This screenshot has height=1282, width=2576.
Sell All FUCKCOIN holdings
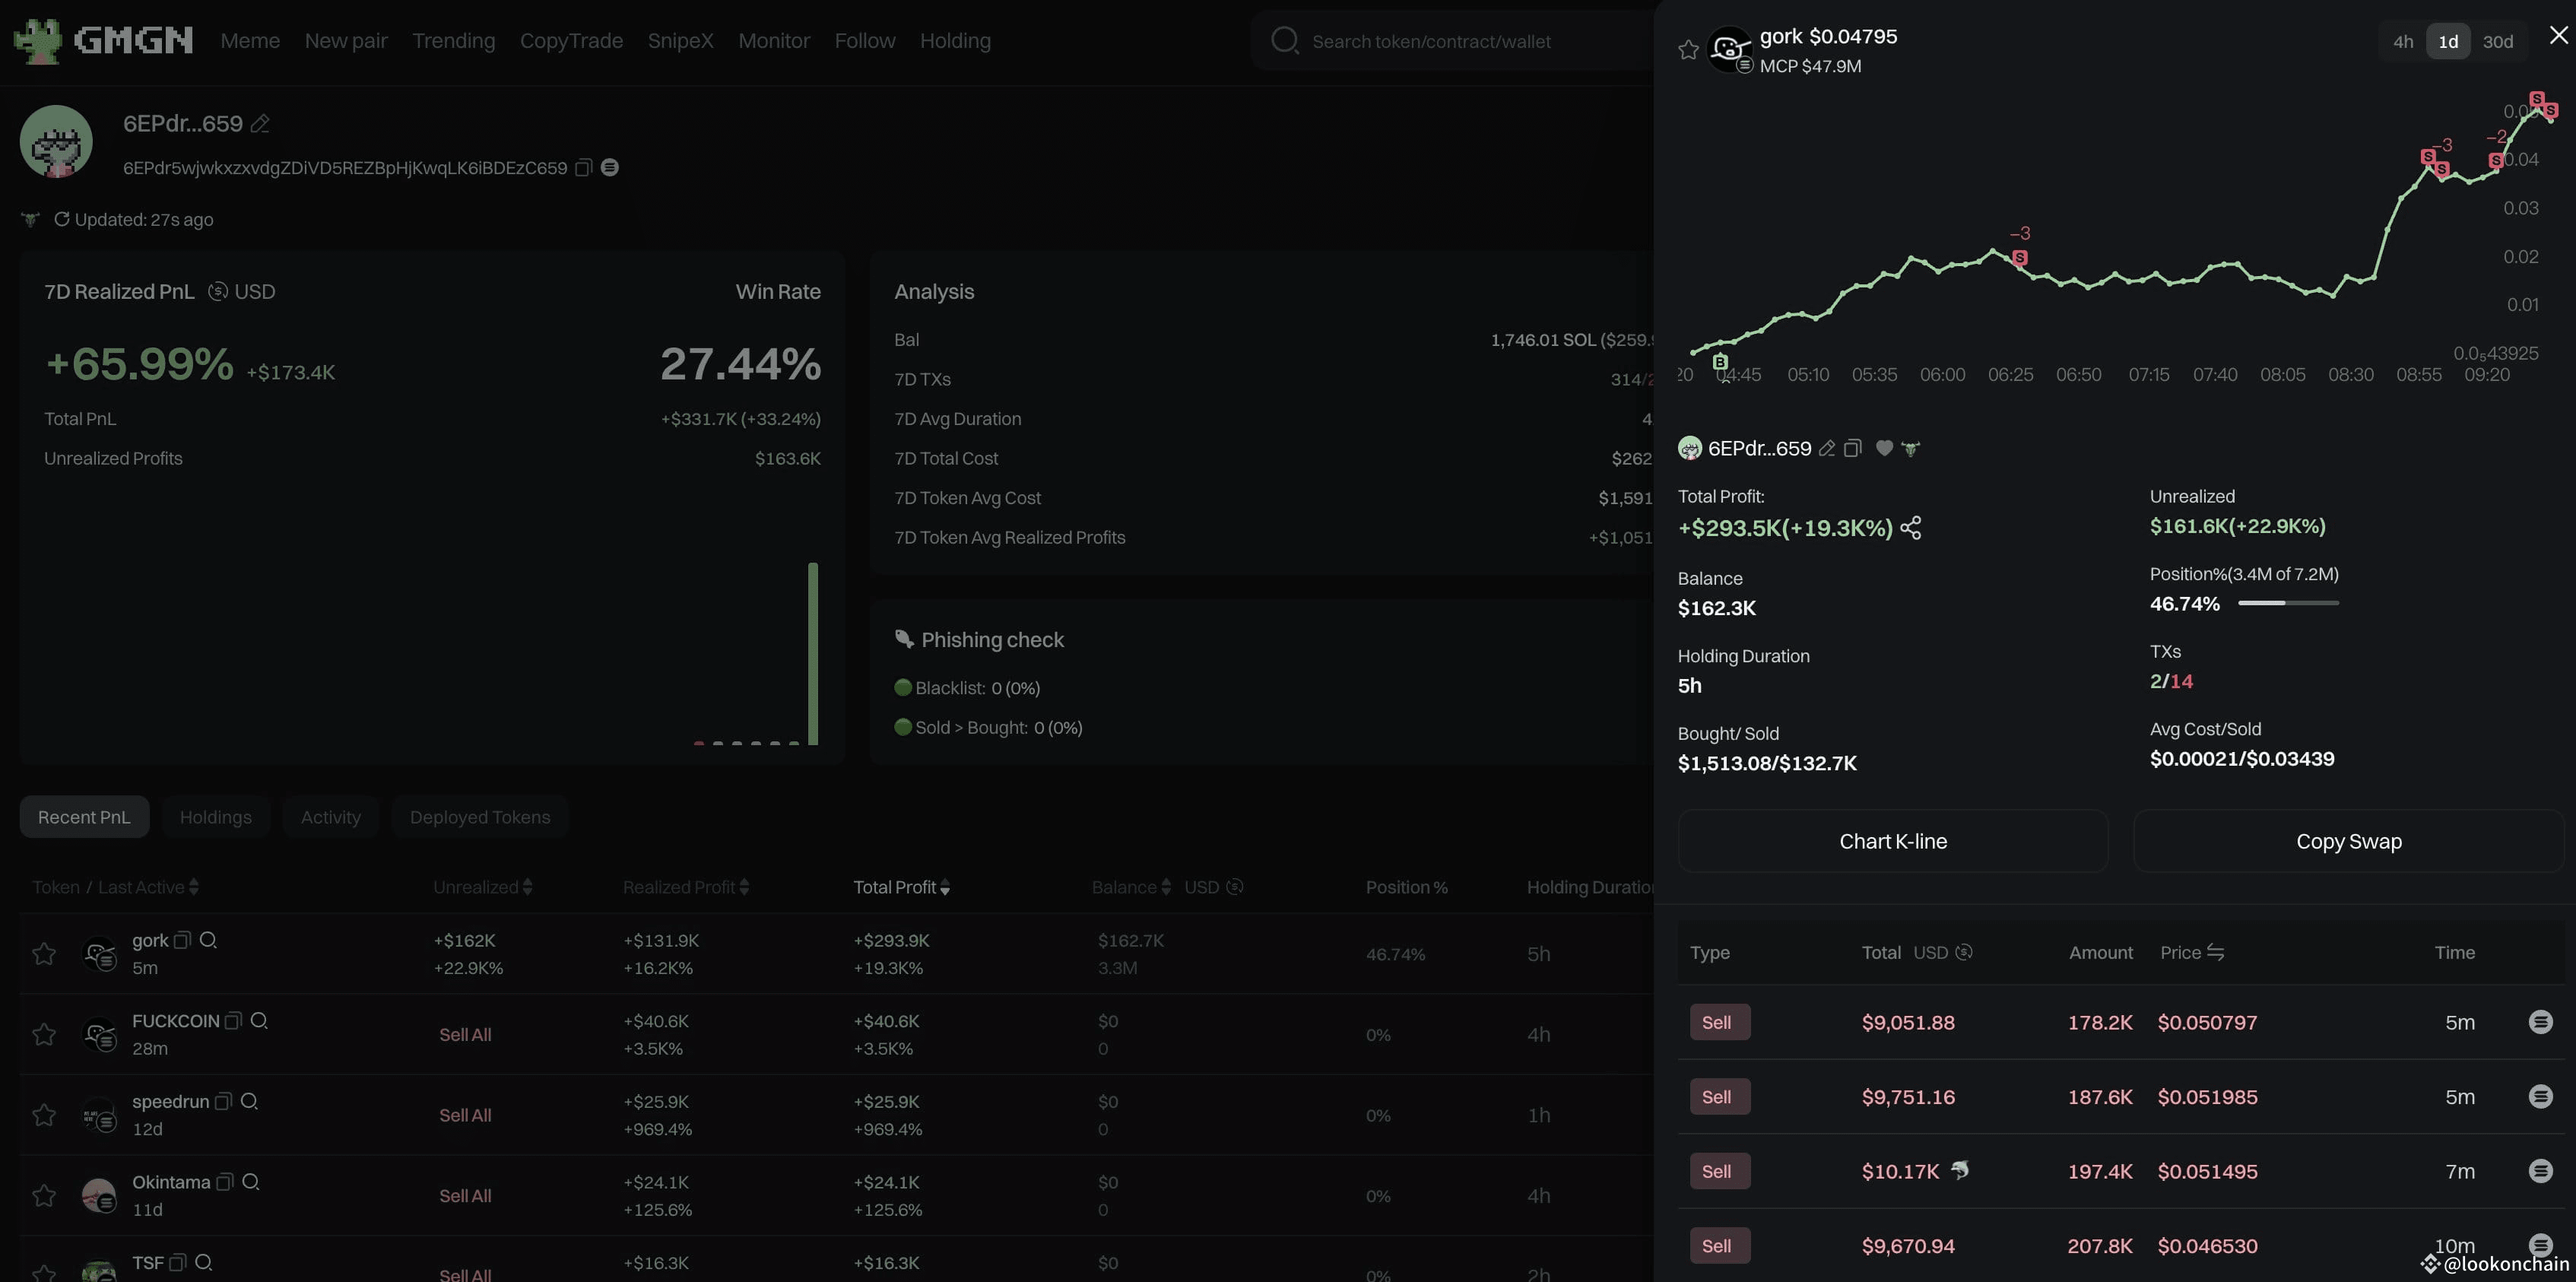tap(466, 1034)
